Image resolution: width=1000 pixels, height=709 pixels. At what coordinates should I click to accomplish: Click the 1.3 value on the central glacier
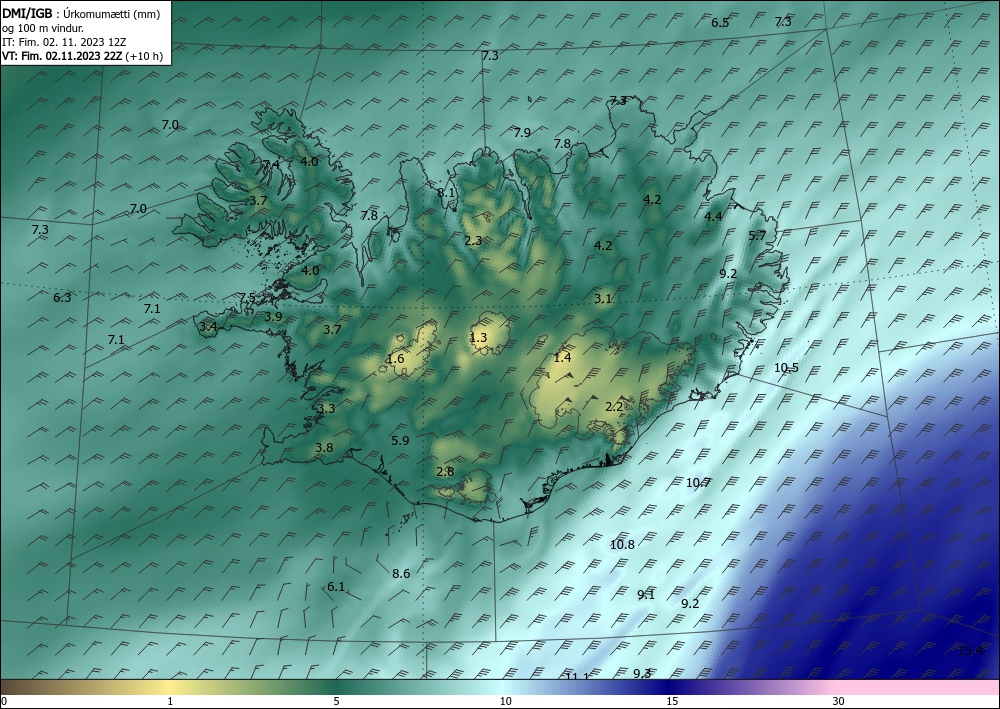tap(478, 337)
